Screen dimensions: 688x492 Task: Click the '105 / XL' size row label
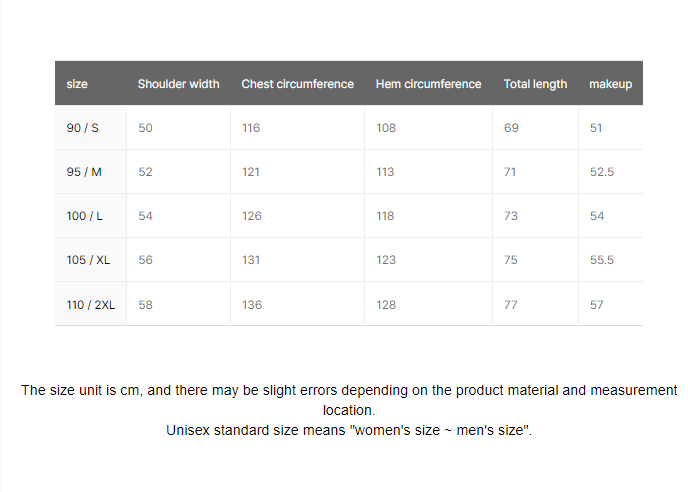tap(88, 260)
